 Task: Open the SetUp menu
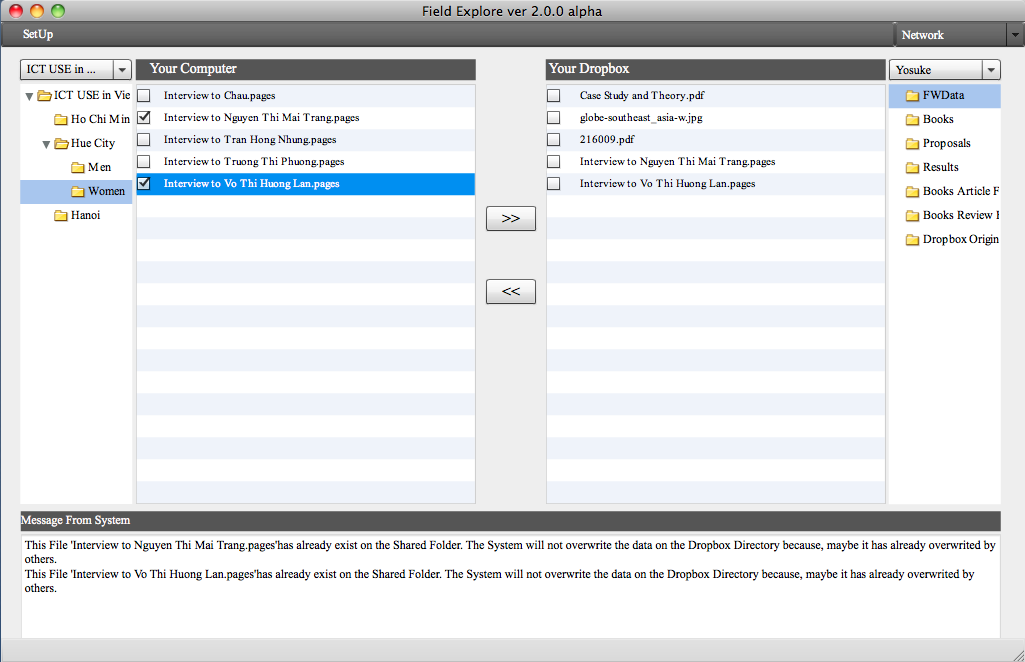38,35
